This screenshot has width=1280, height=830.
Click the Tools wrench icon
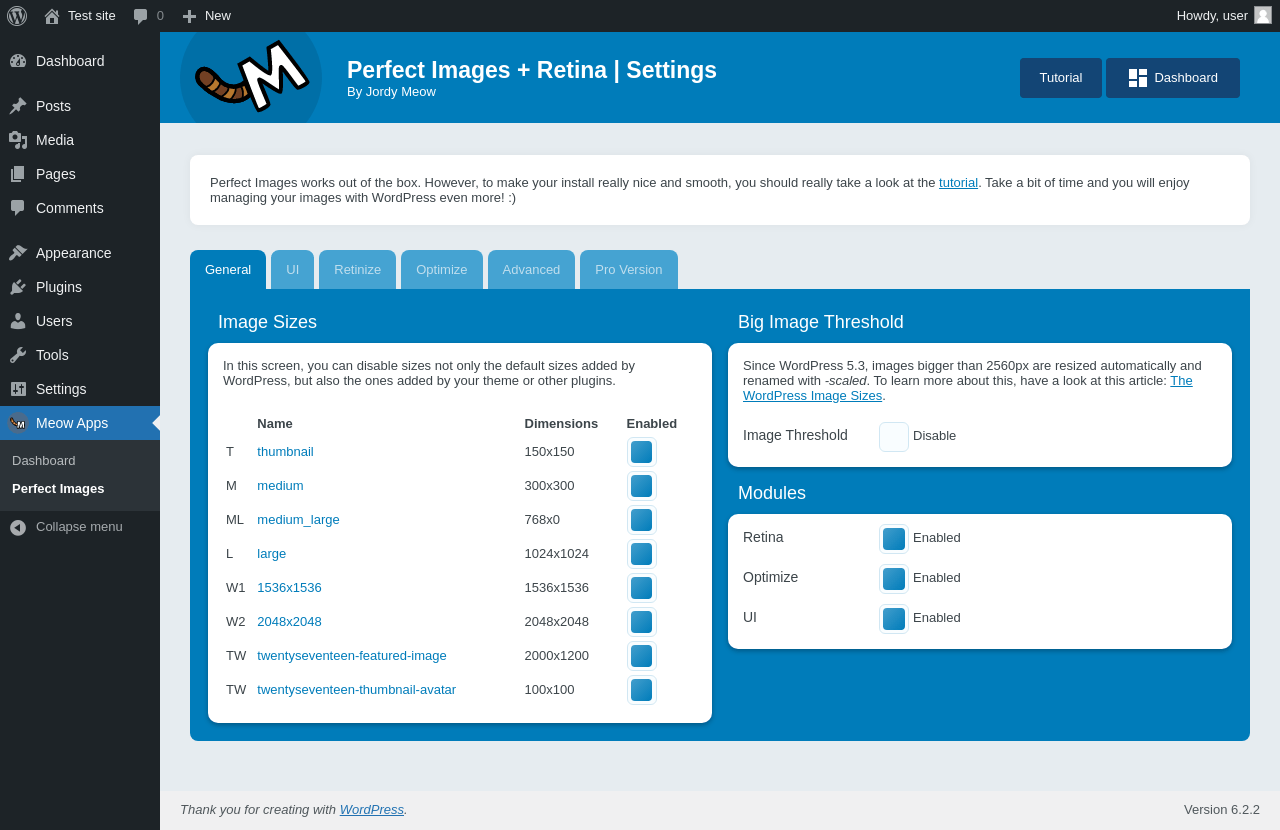(x=18, y=355)
